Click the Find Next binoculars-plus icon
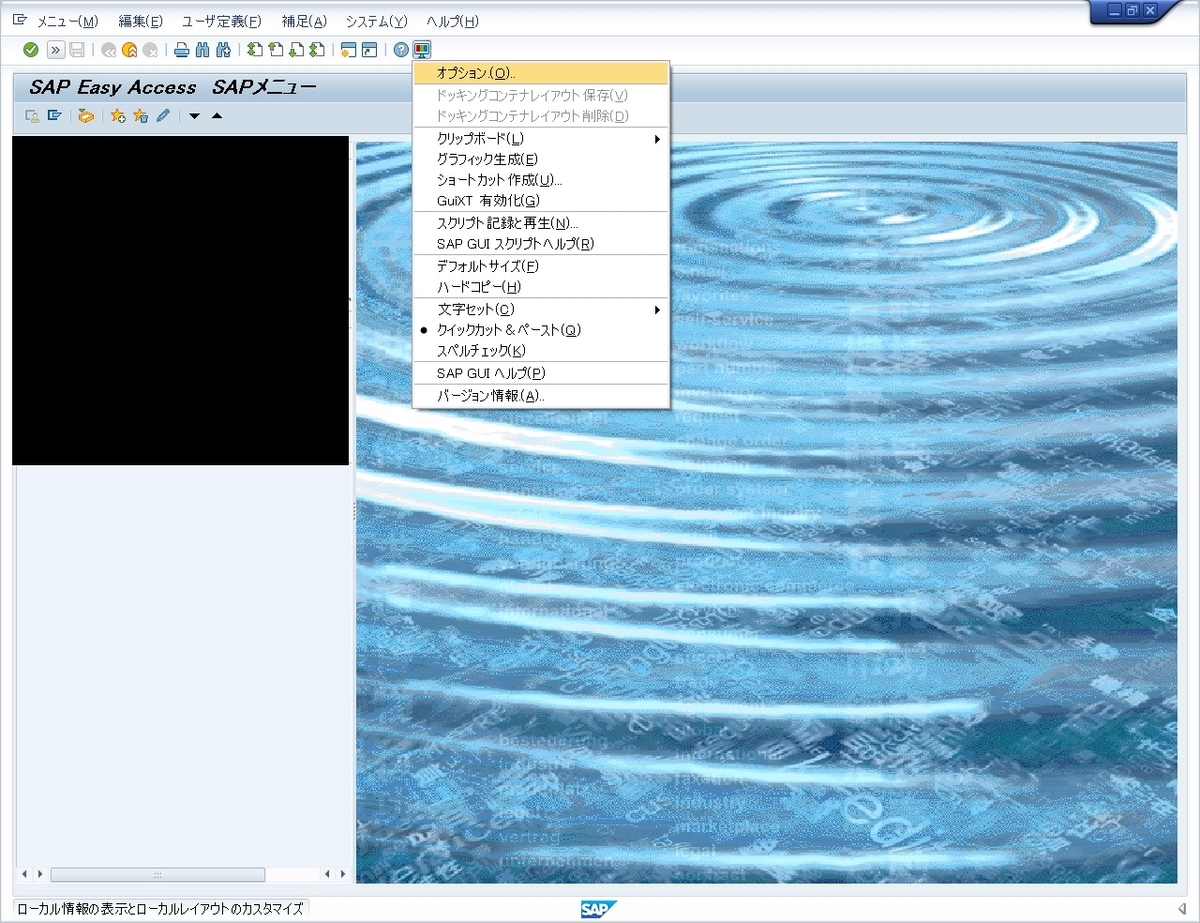The height and width of the screenshot is (923, 1200). pyautogui.click(x=223, y=50)
